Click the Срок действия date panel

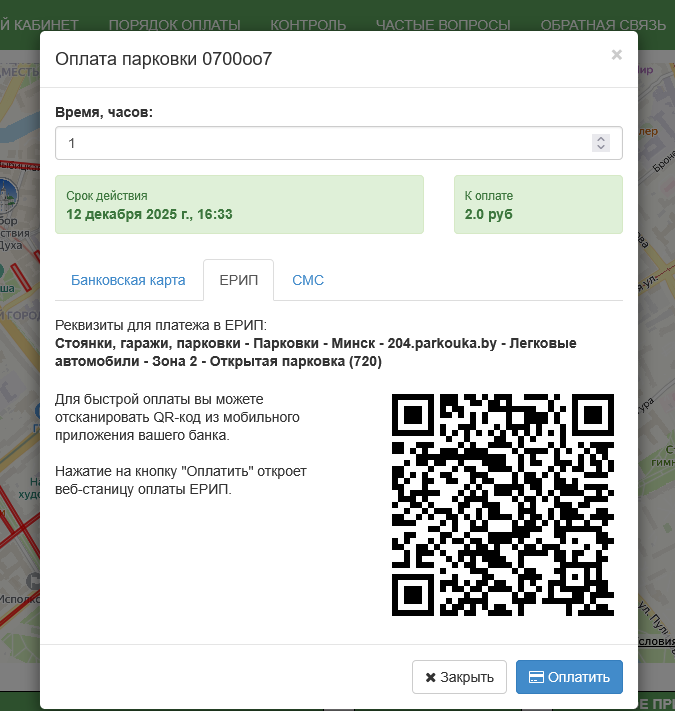pyautogui.click(x=239, y=205)
